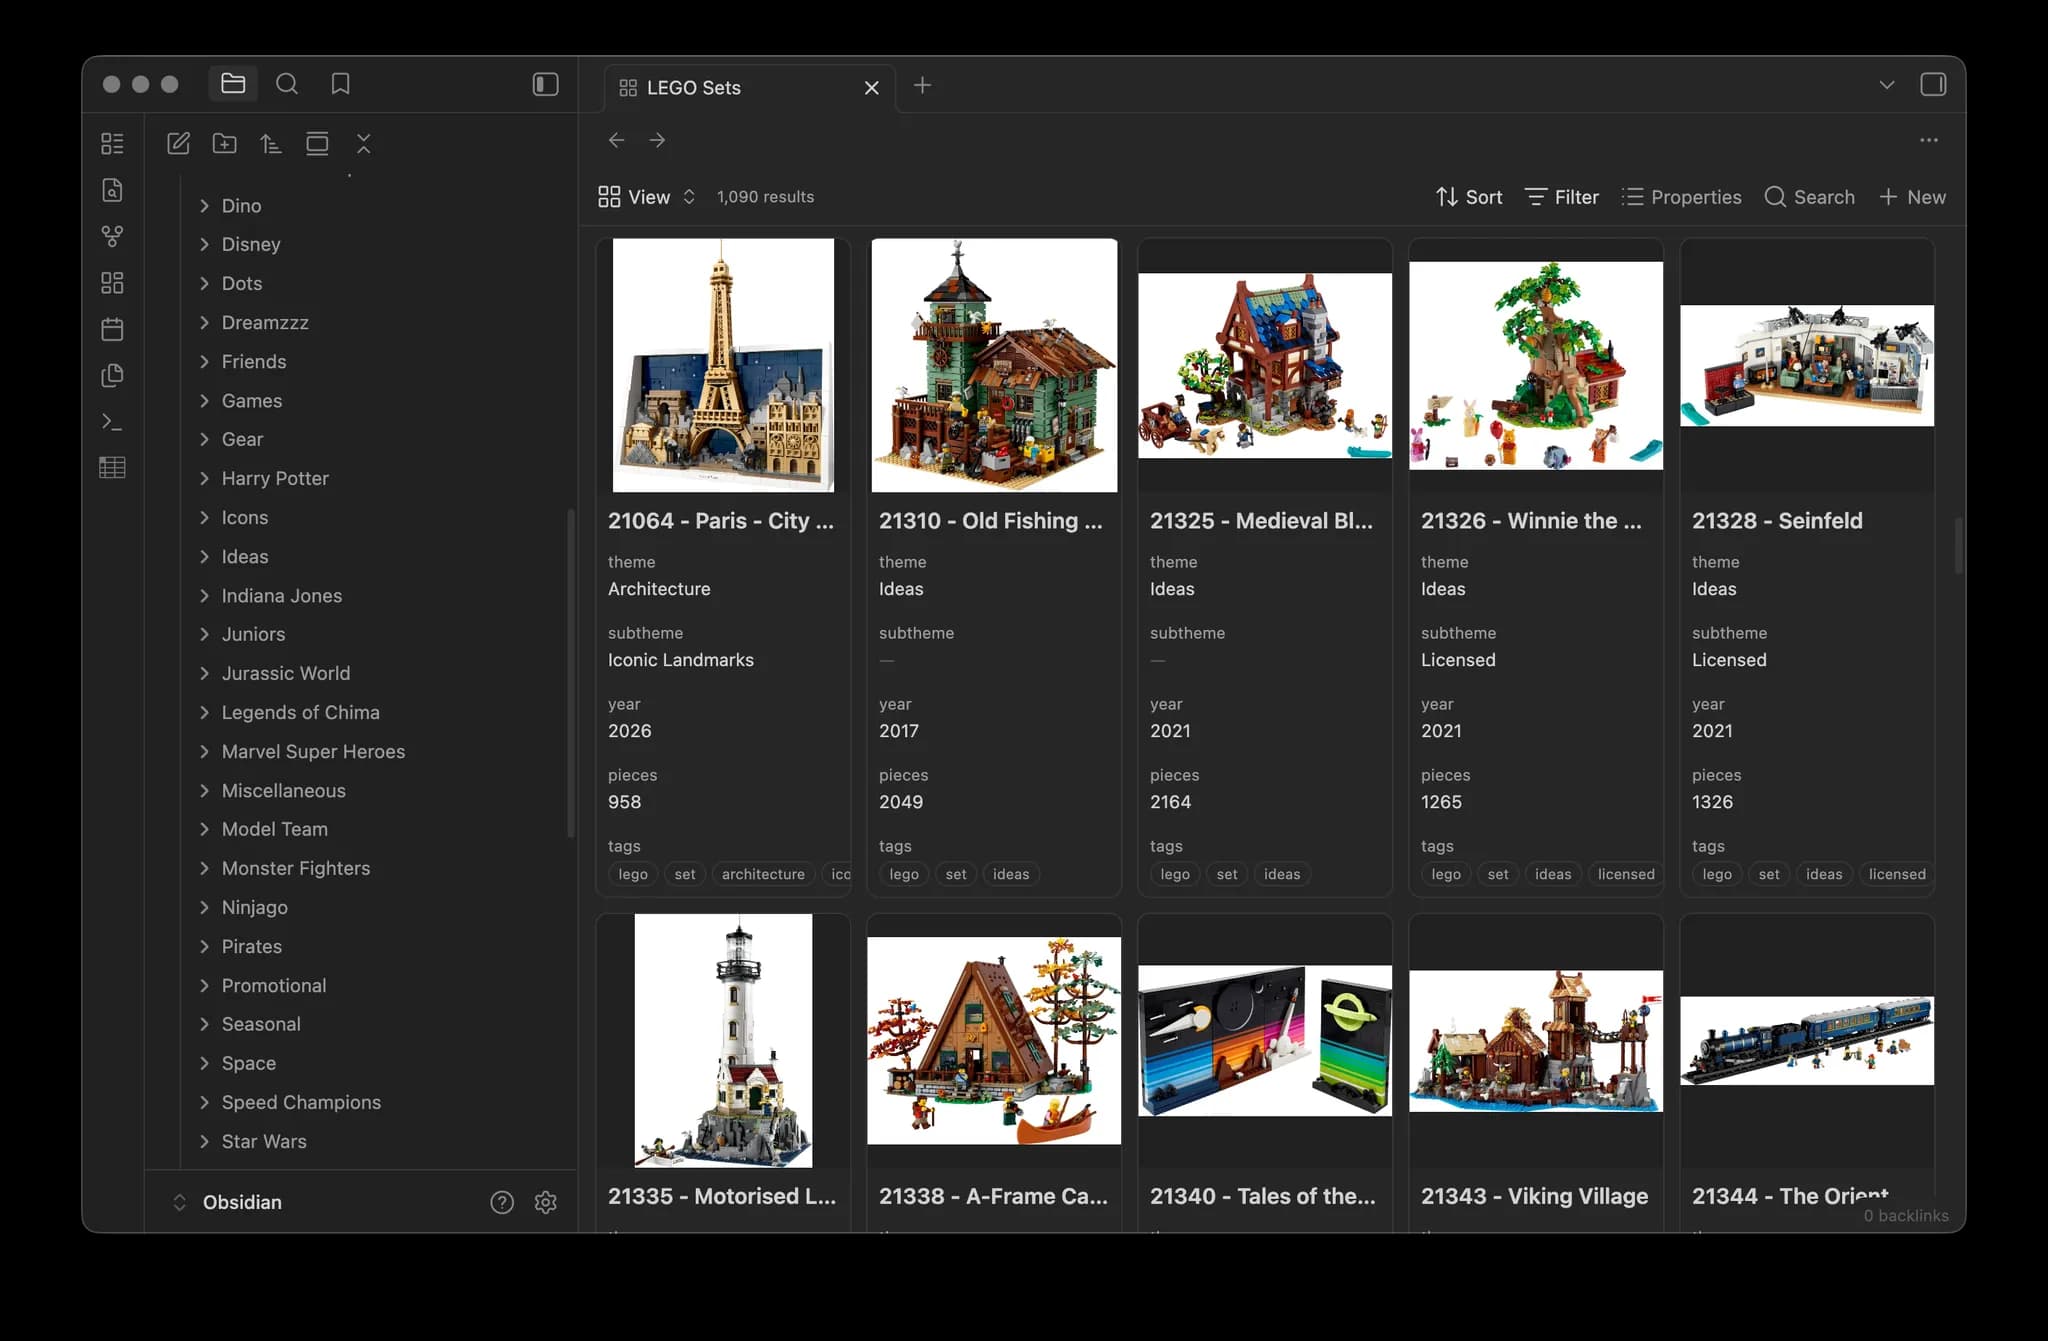Click the architecture tag on Paris card

pos(763,874)
